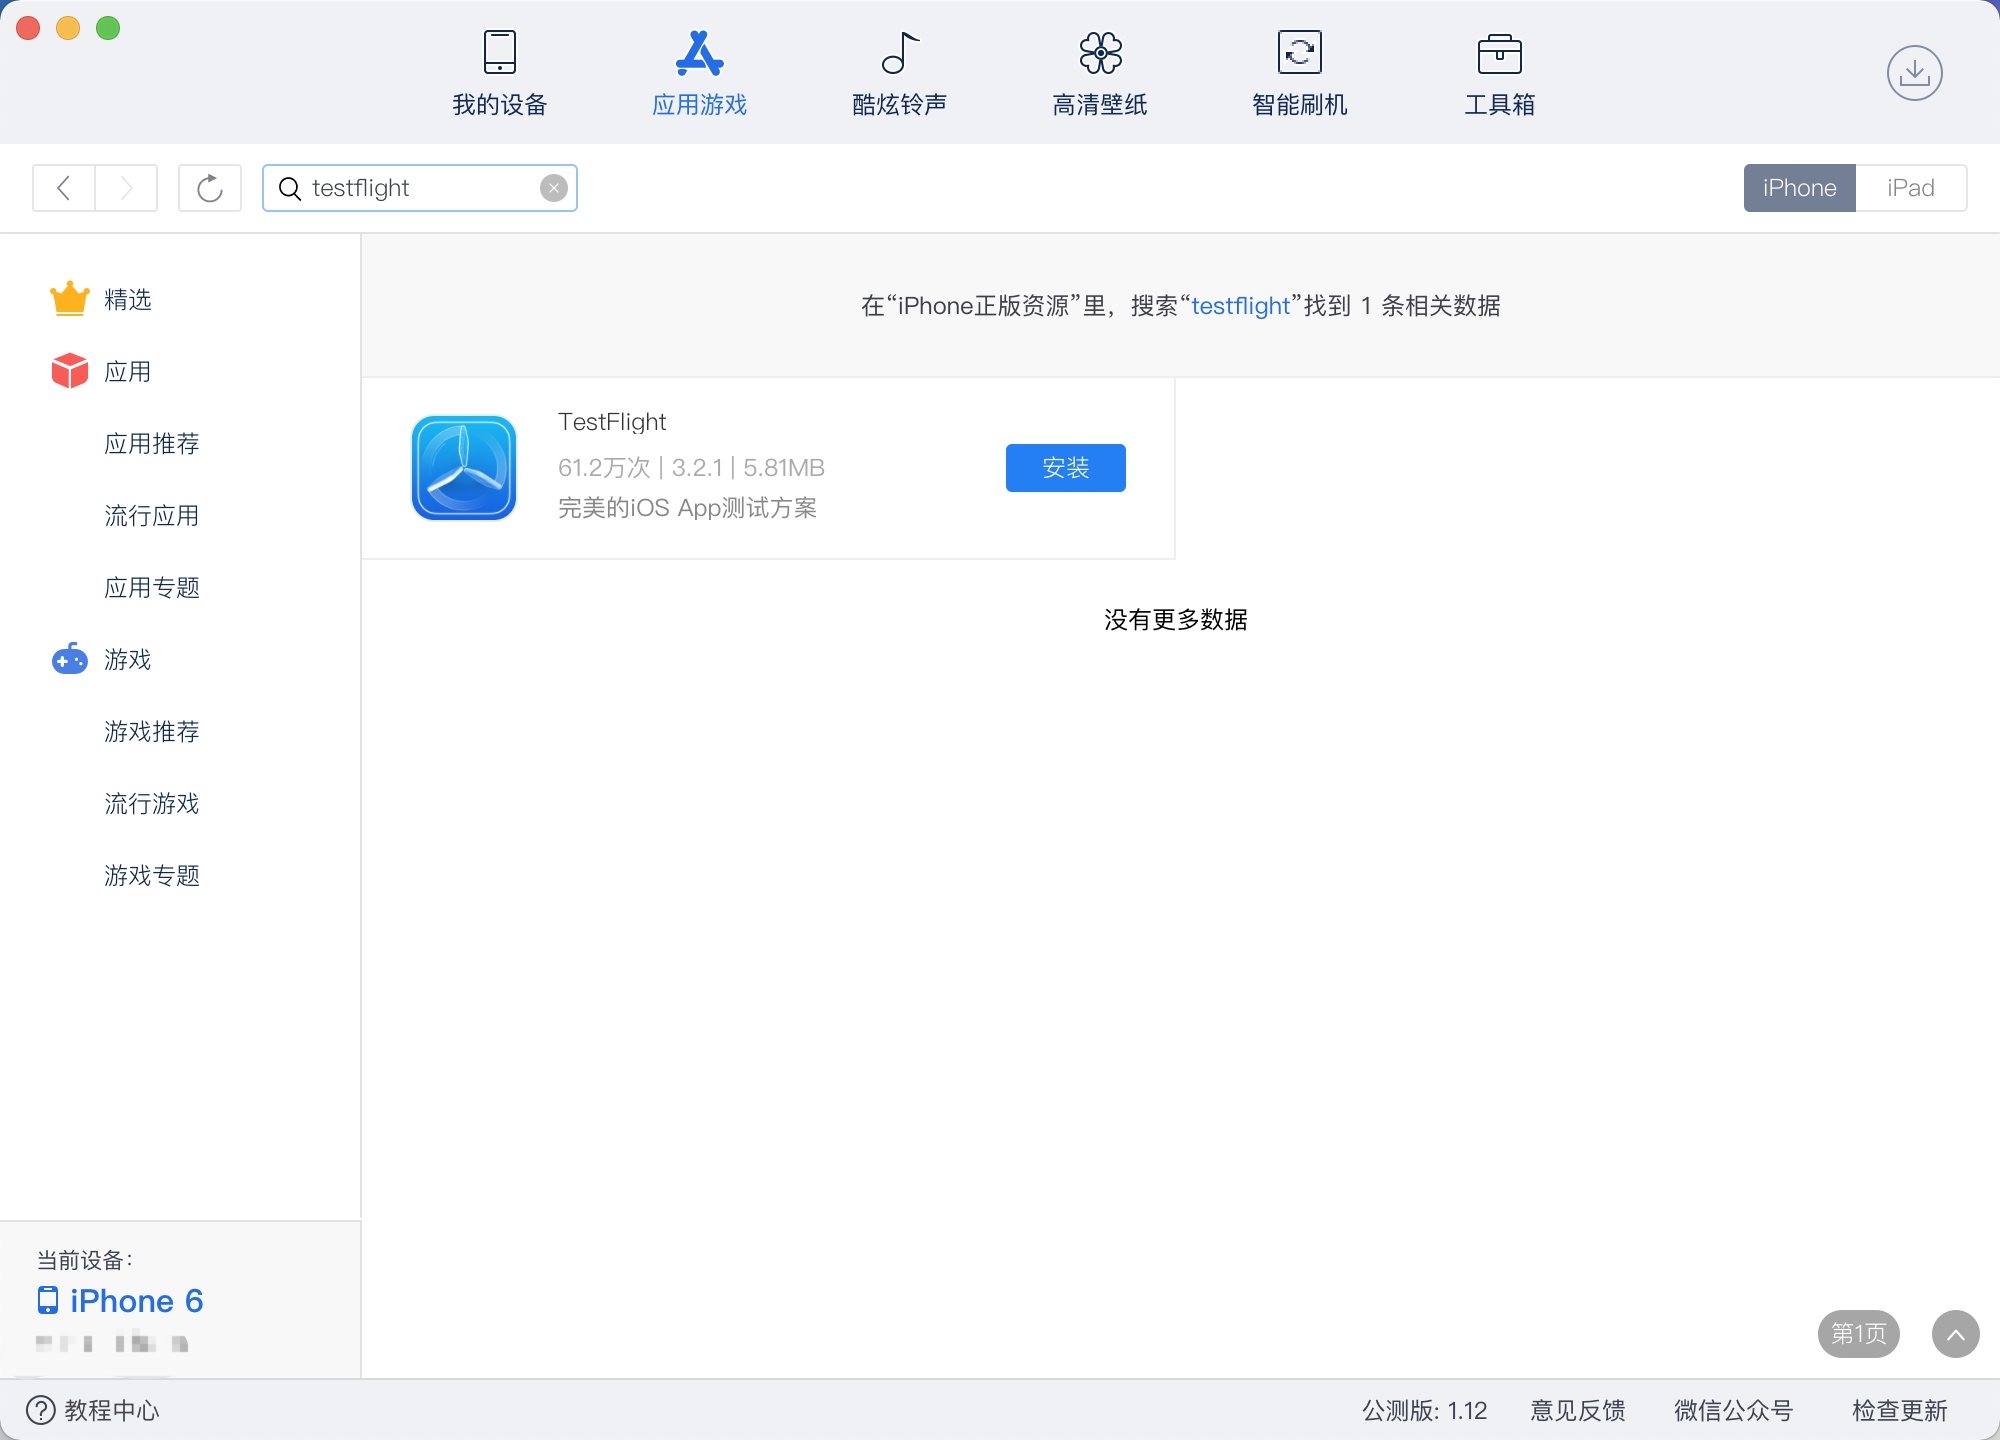Open the Game Recommendations (游戏推荐) category
Image resolution: width=2000 pixels, height=1440 pixels.
click(x=151, y=732)
